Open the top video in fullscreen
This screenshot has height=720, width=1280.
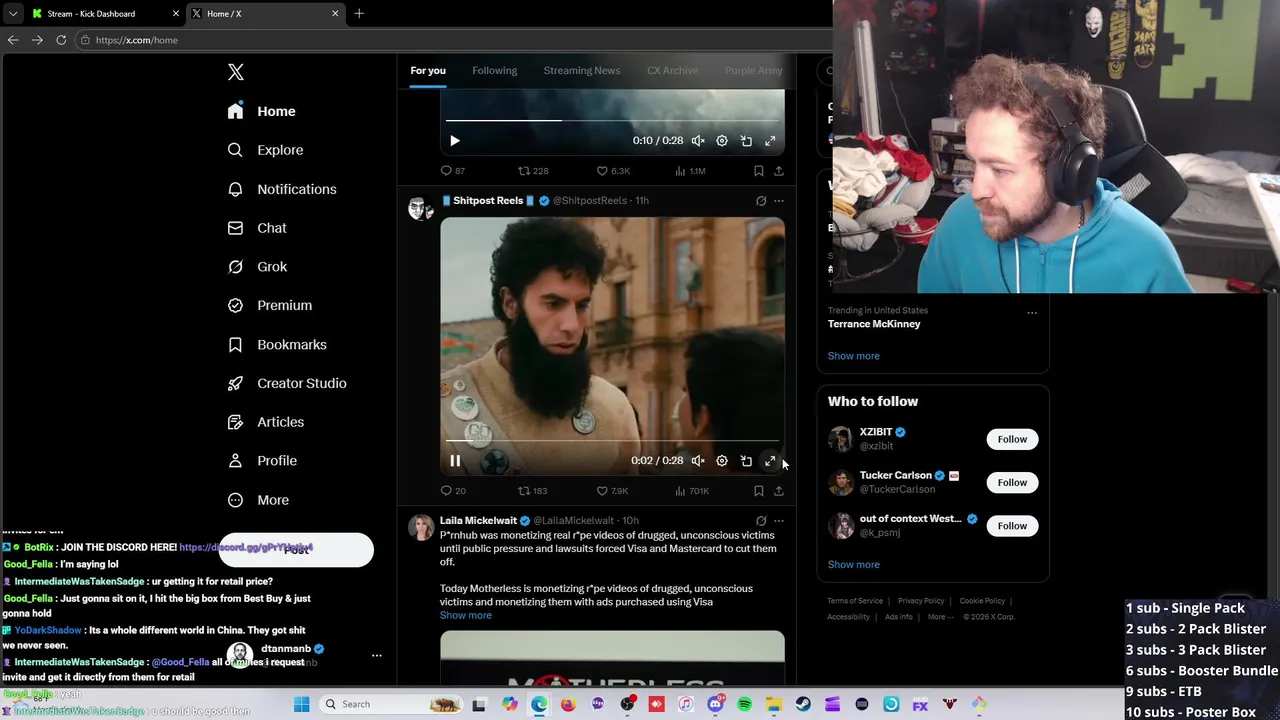770,141
